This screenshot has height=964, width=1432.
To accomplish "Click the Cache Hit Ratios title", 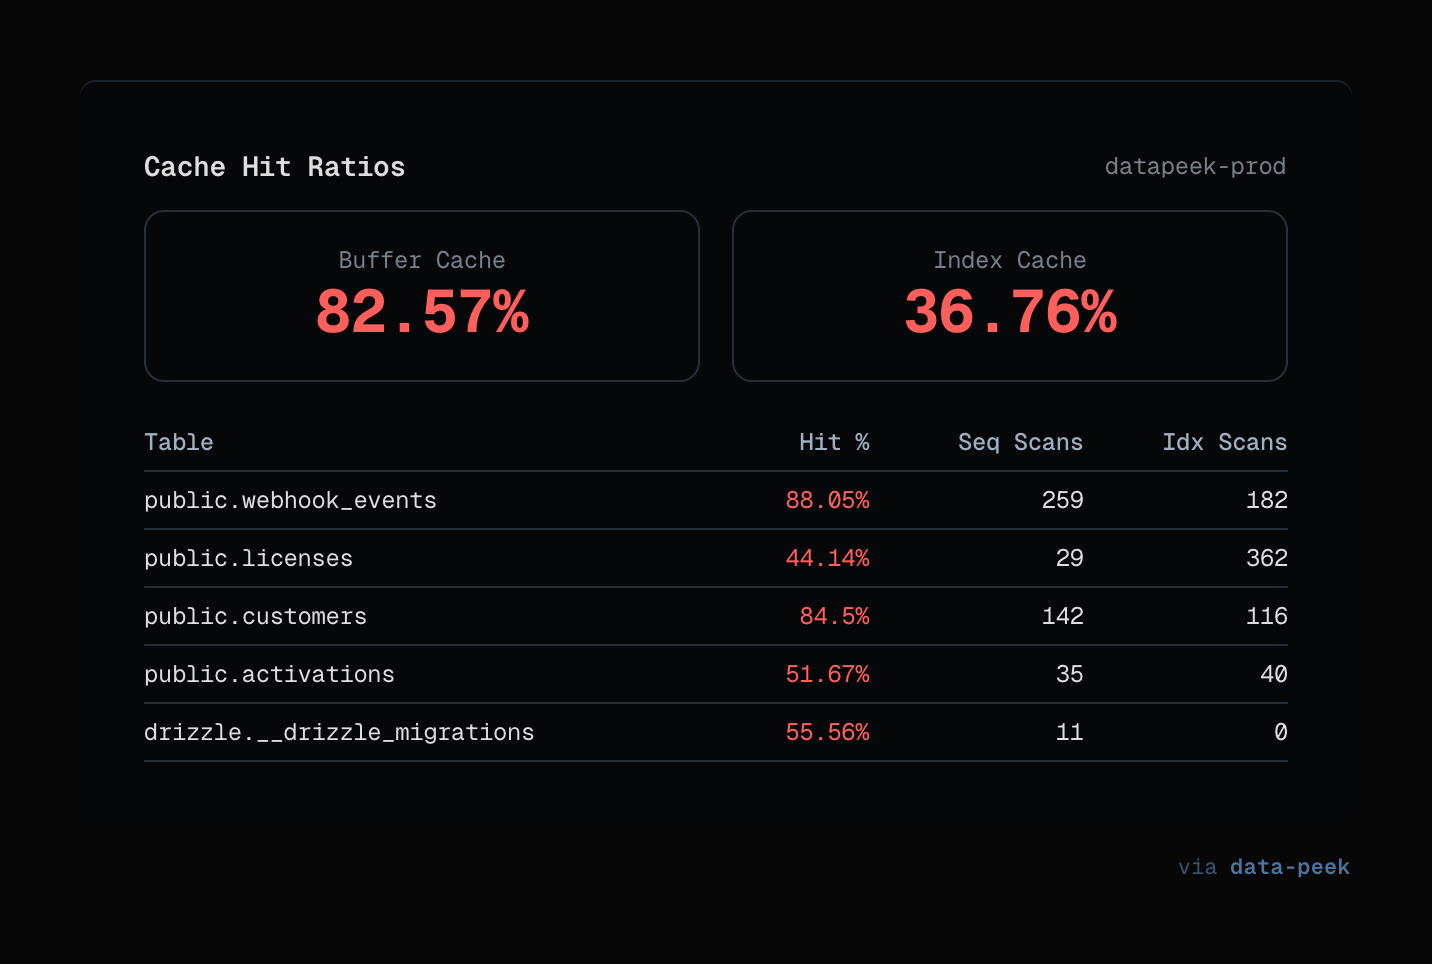I will click(x=274, y=167).
